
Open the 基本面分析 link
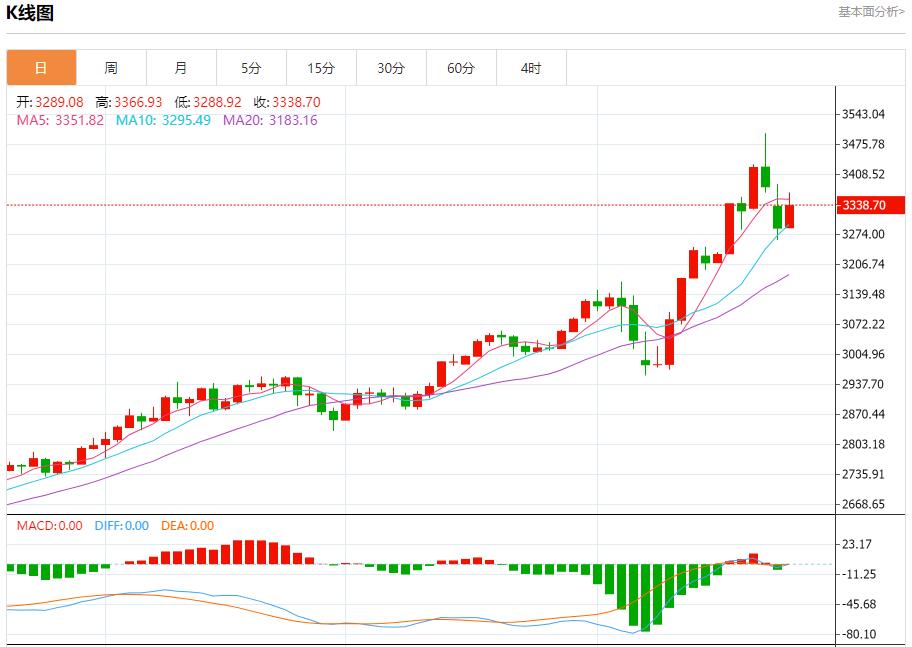tap(871, 12)
